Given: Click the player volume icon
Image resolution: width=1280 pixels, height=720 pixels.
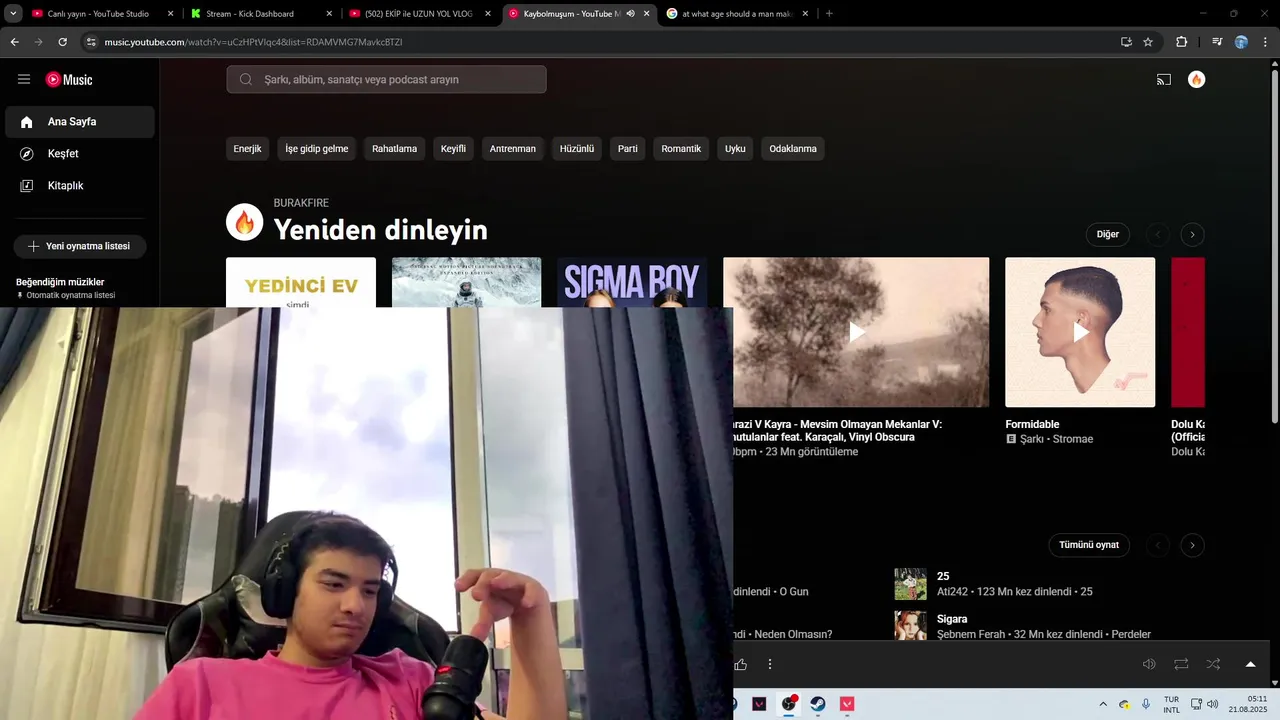Looking at the screenshot, I should click(1149, 664).
